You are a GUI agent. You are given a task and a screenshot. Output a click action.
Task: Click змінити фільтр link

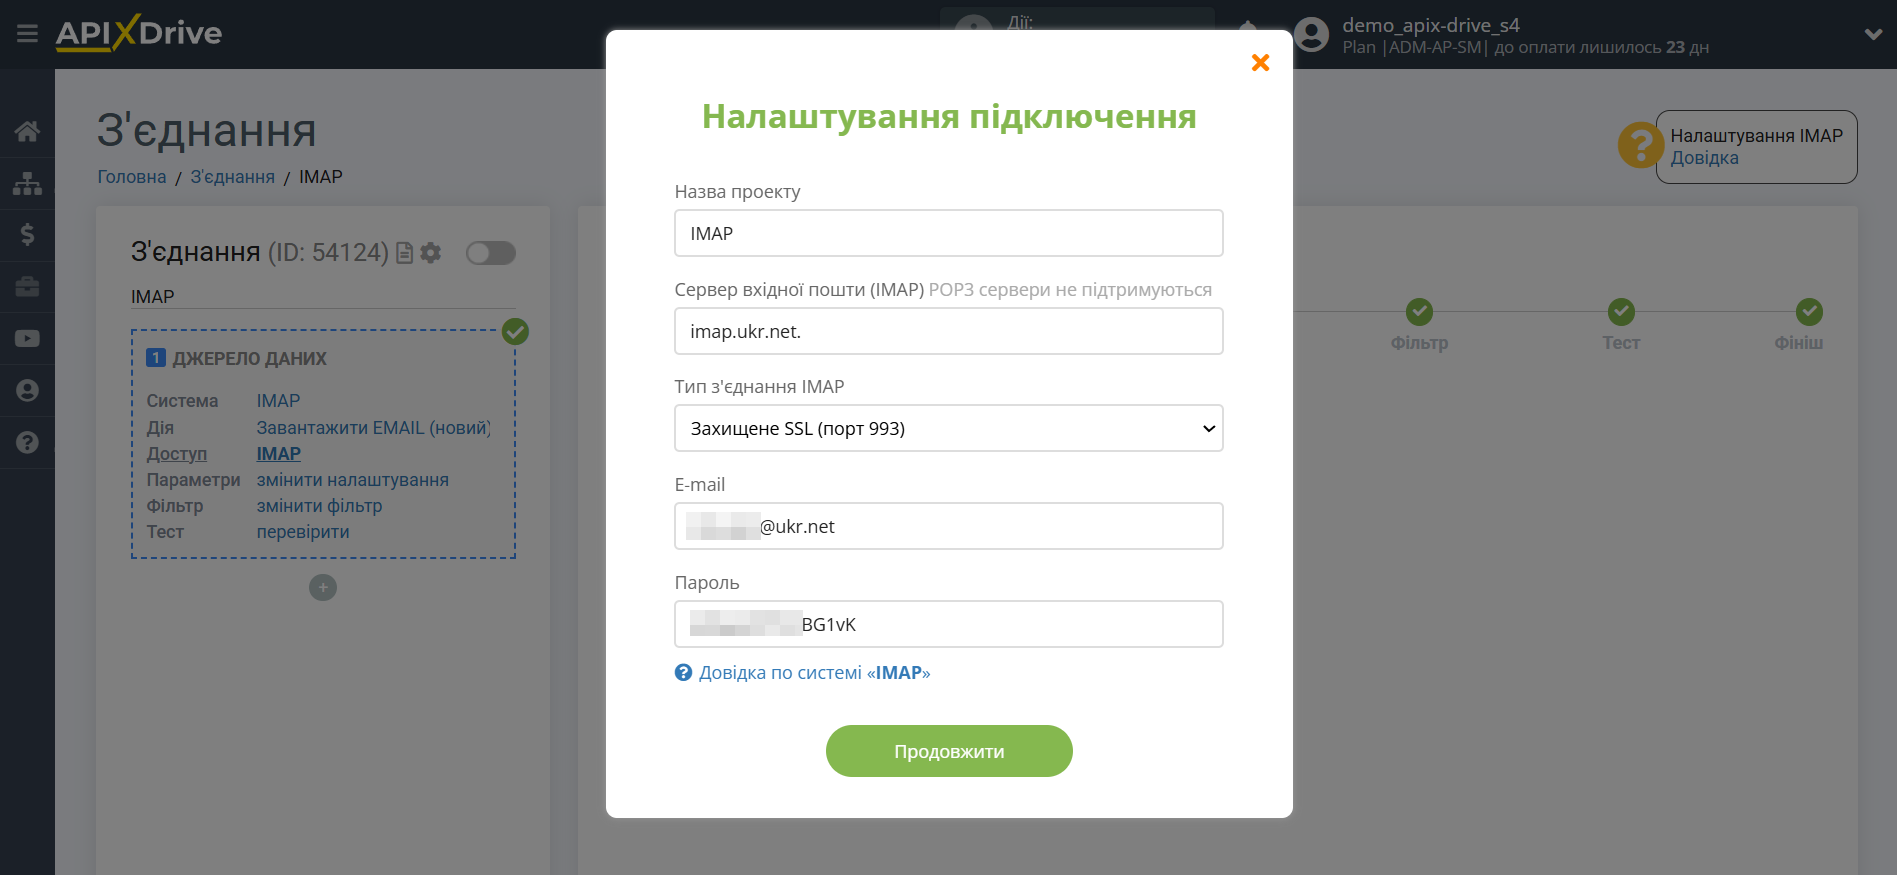[x=319, y=506]
